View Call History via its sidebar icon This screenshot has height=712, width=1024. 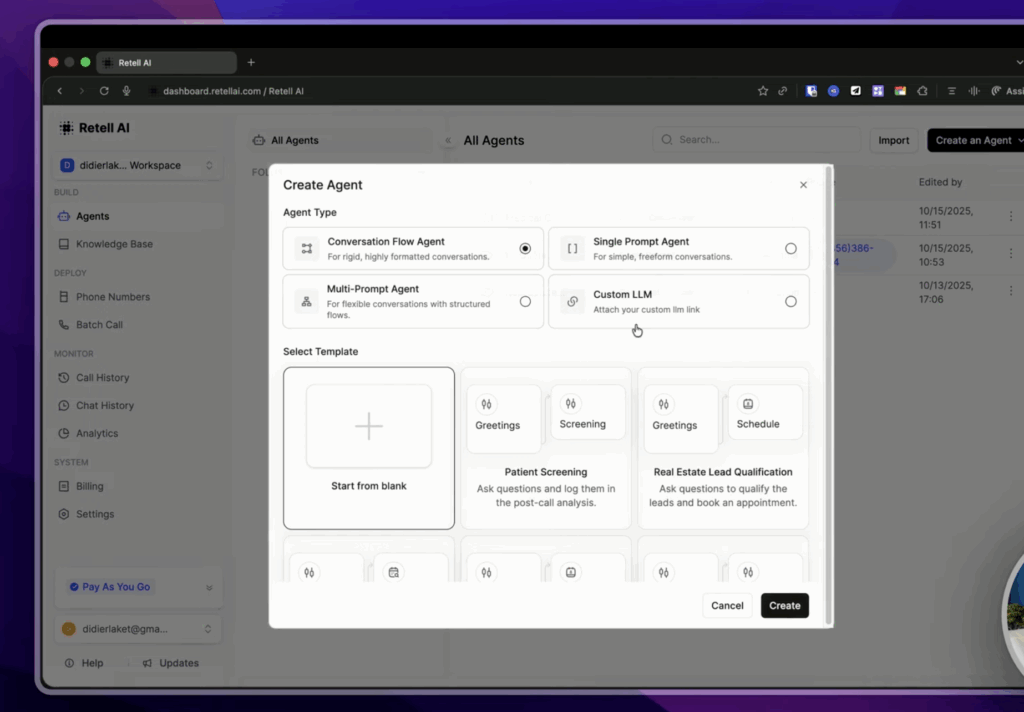[x=62, y=377]
